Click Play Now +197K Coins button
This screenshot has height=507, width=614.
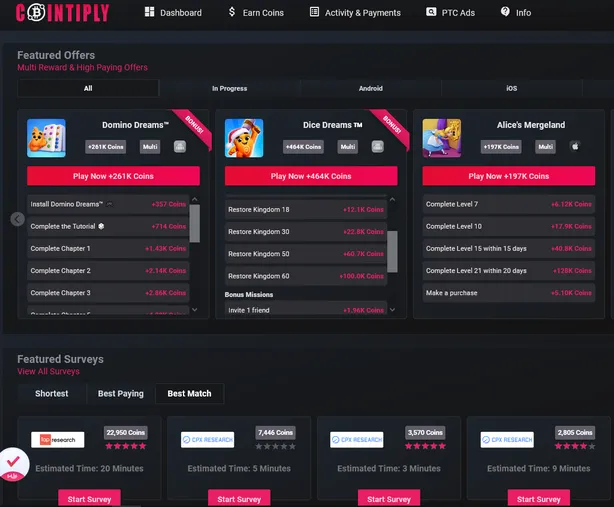(509, 176)
